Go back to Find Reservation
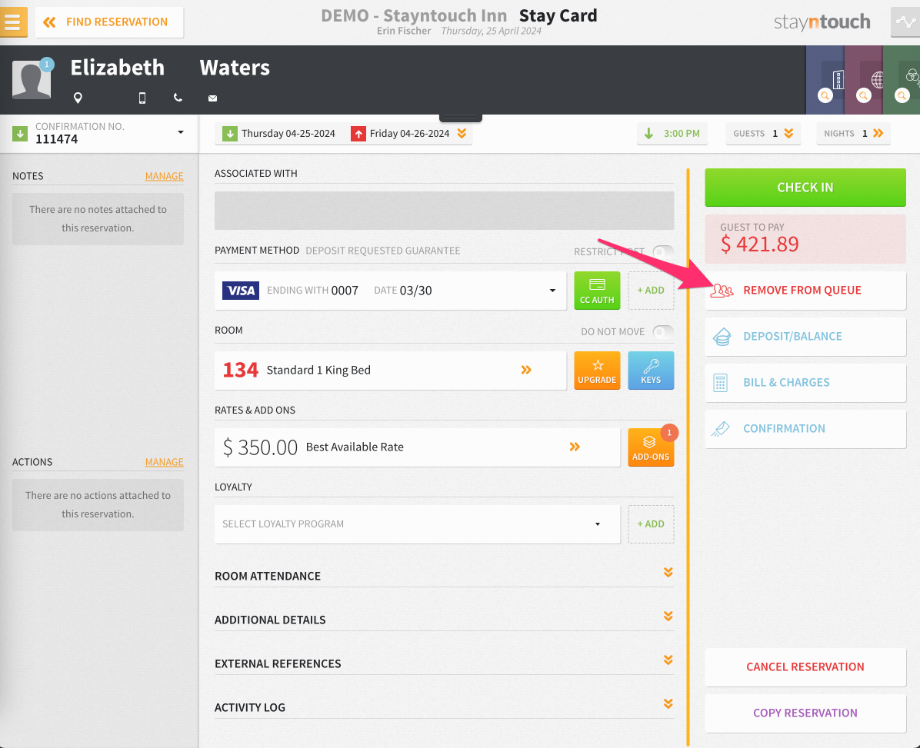The image size is (920, 748). coord(109,22)
